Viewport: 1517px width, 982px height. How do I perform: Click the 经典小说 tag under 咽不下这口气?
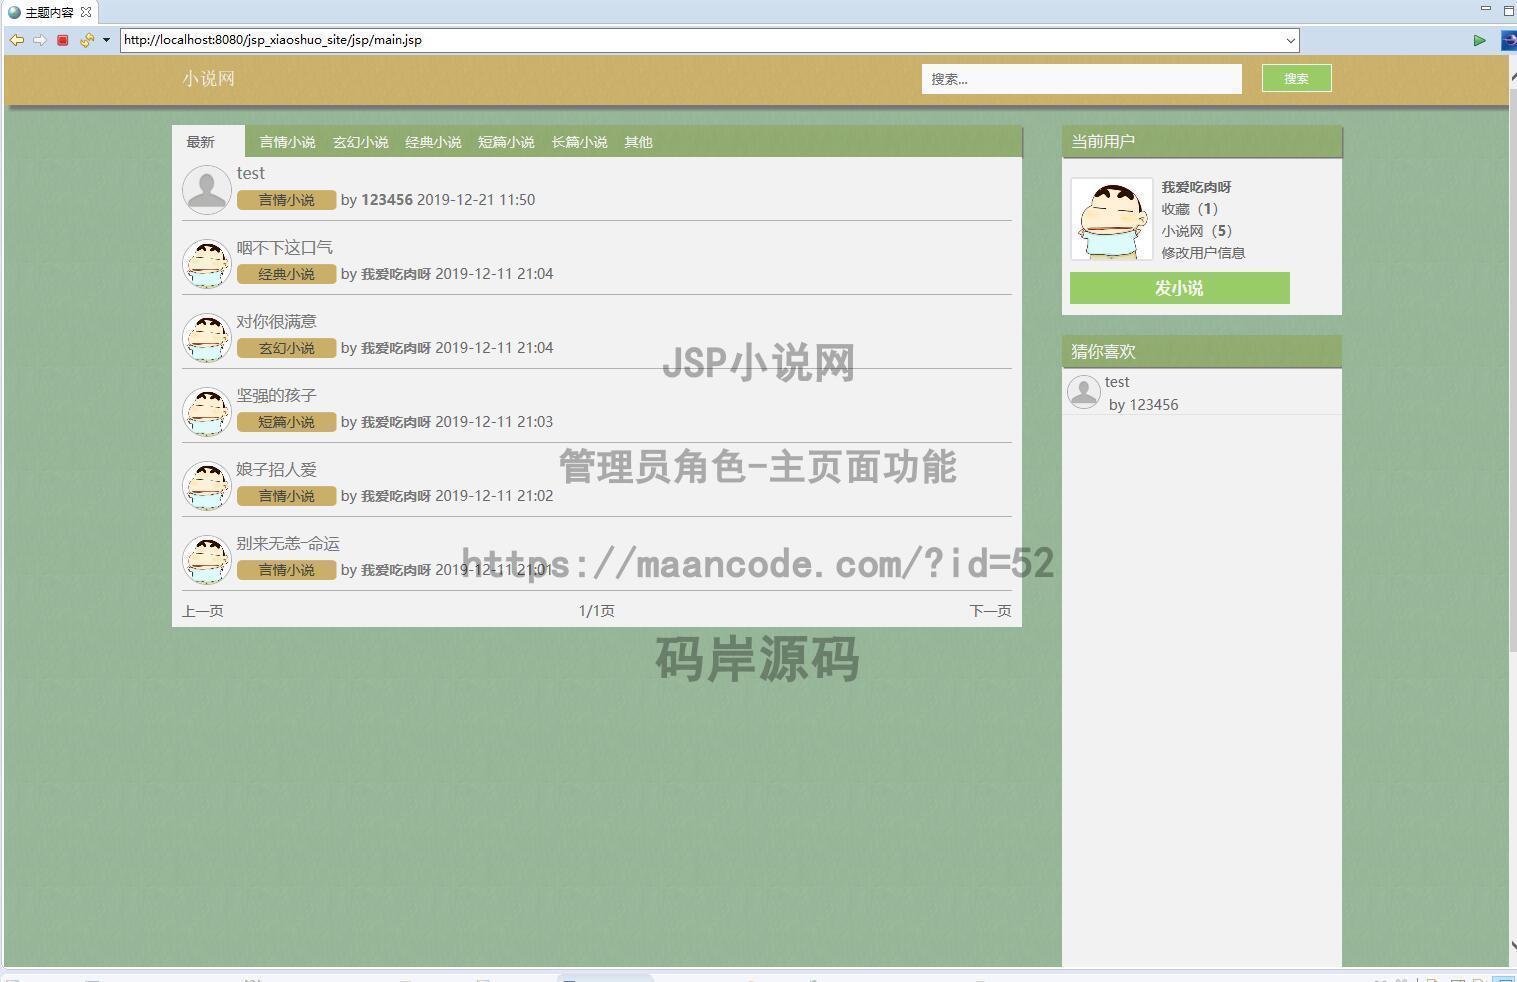pos(286,274)
